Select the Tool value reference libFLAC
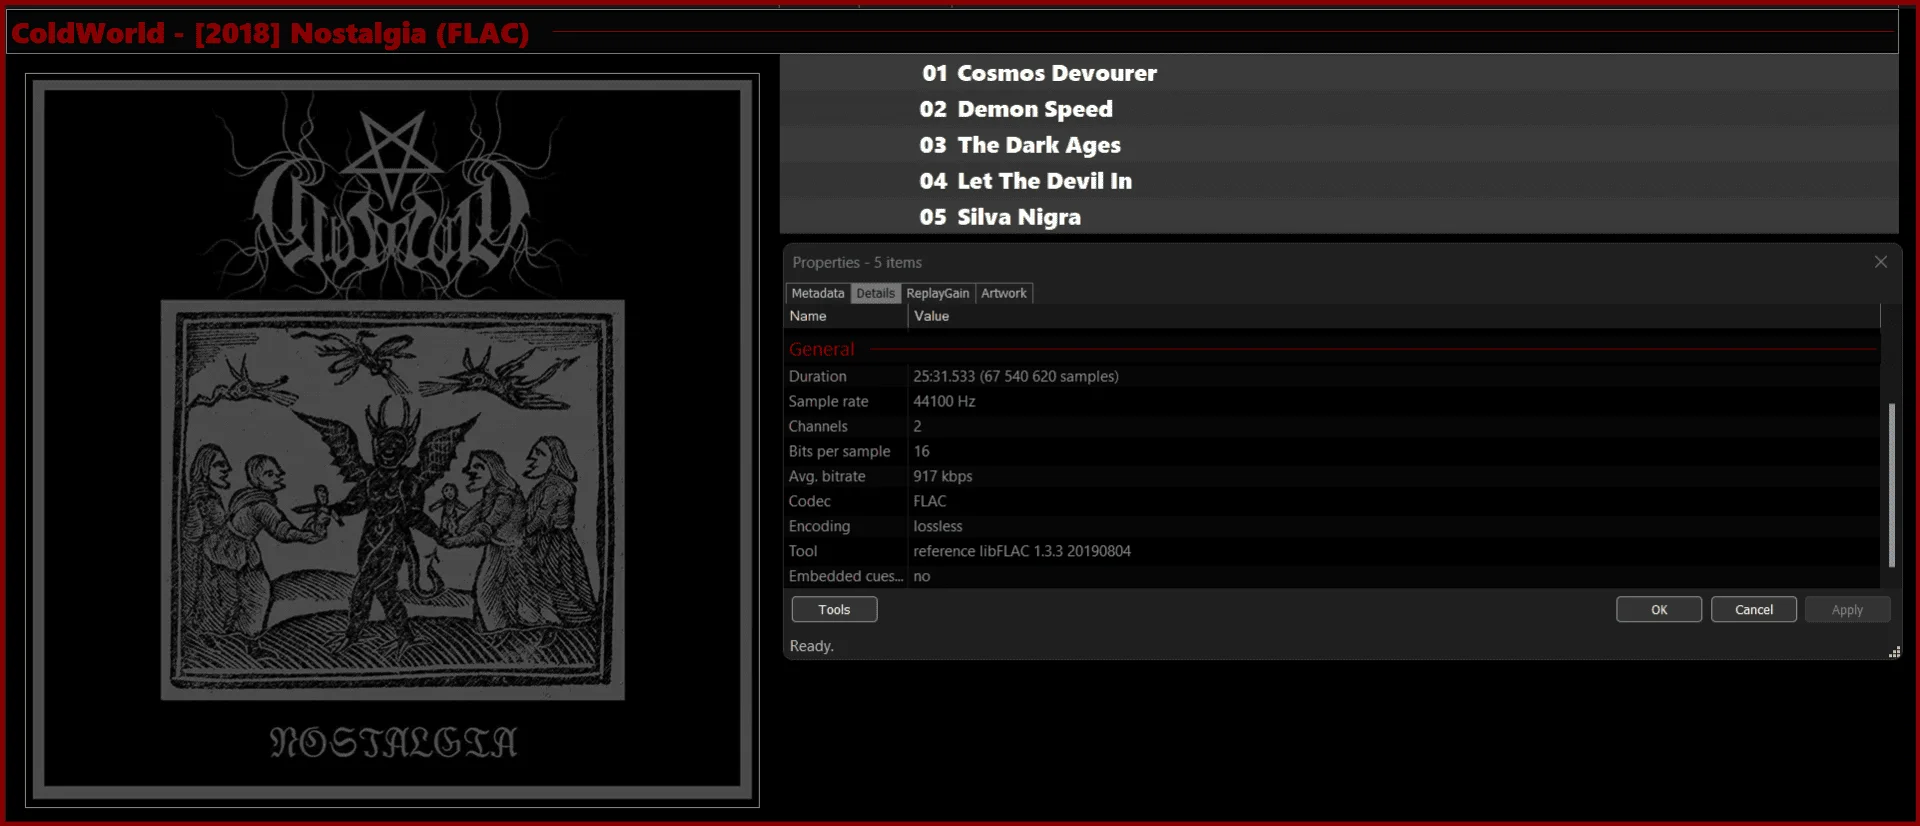 [x=1021, y=551]
